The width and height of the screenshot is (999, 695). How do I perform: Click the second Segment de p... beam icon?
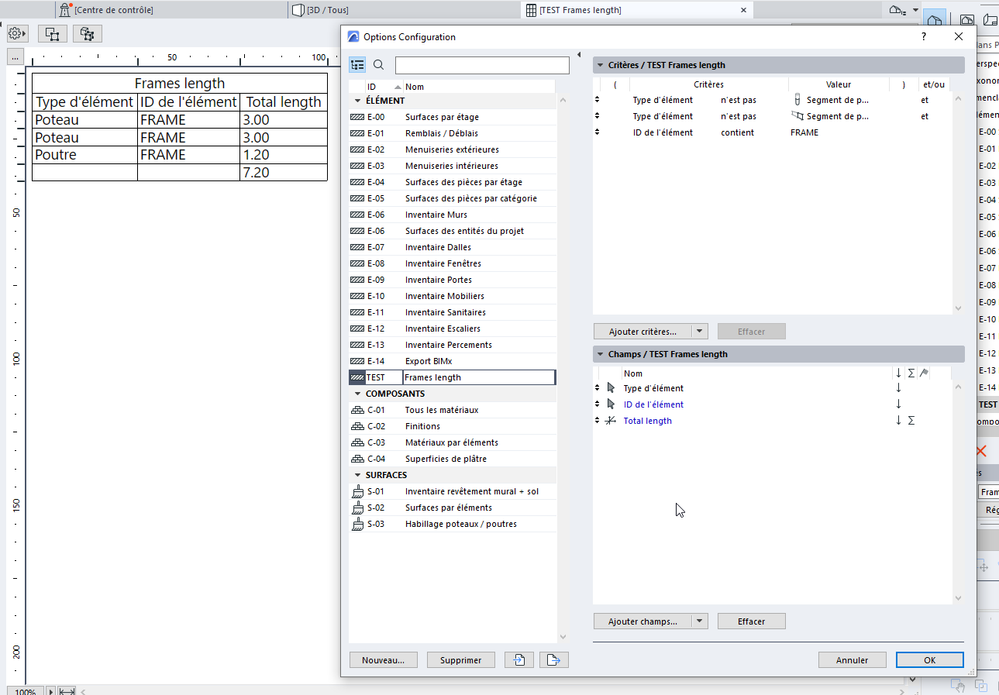[797, 116]
